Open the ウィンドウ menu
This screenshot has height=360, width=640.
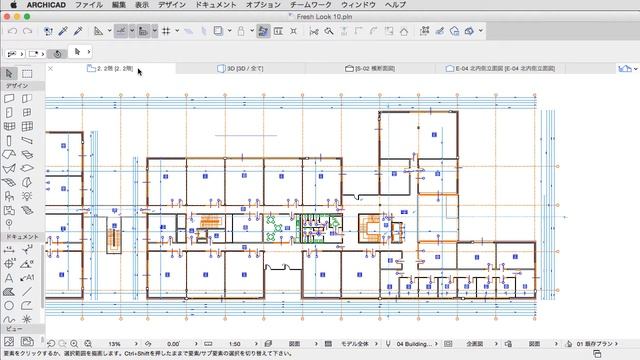click(x=358, y=5)
